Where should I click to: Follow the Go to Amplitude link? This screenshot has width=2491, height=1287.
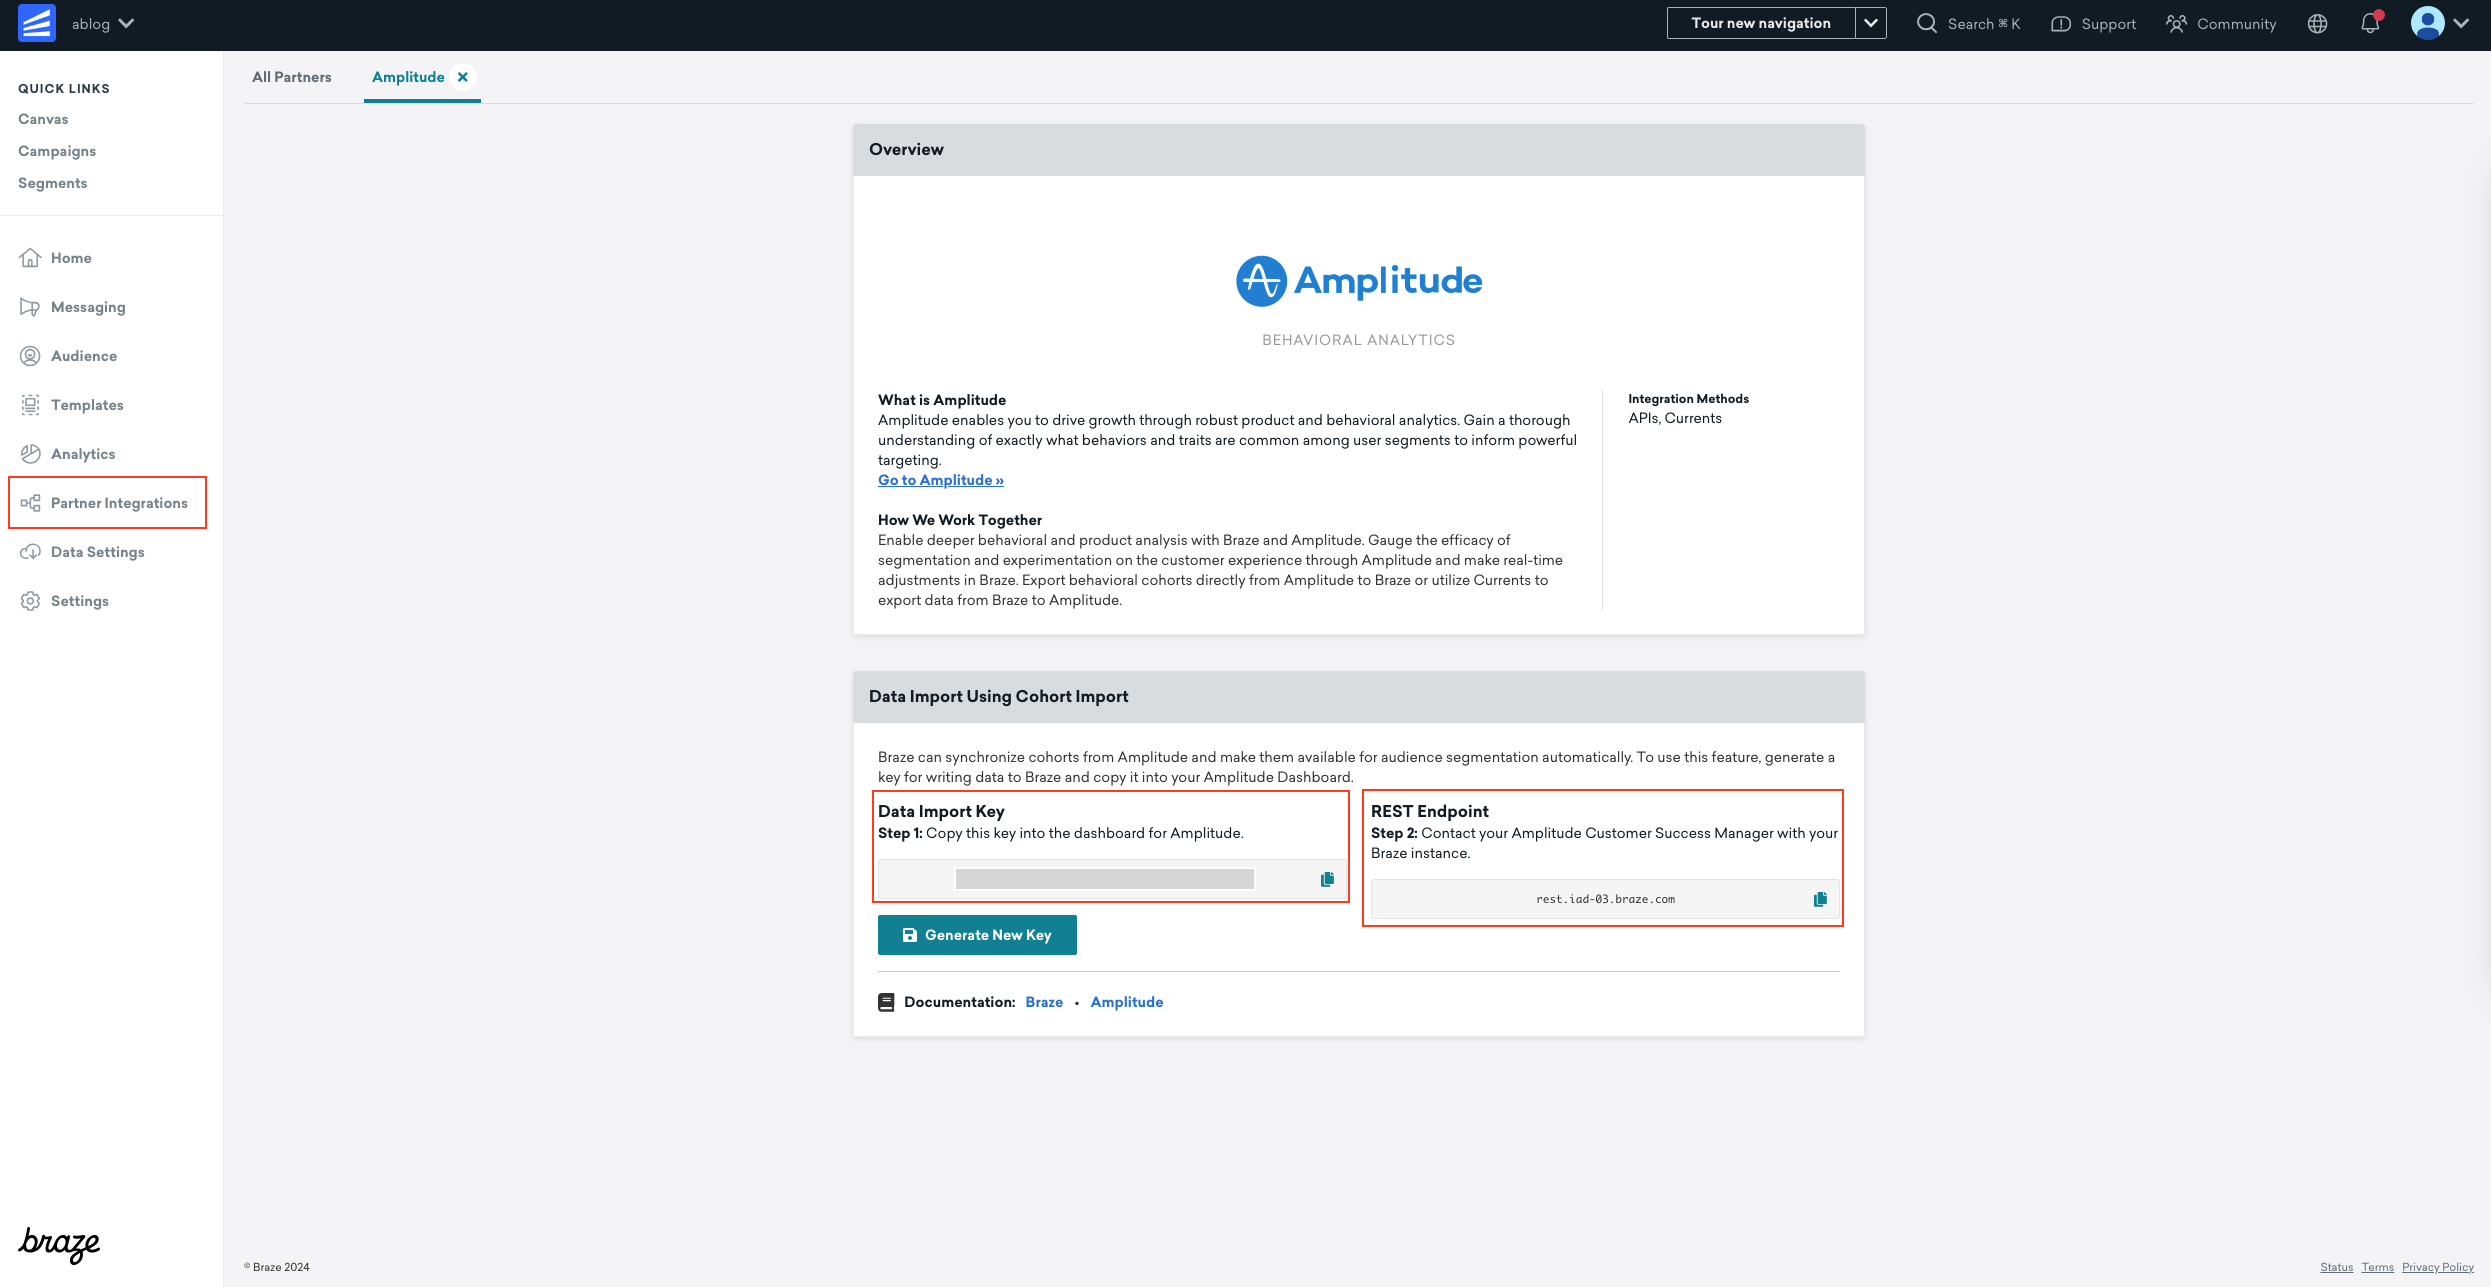pyautogui.click(x=940, y=480)
